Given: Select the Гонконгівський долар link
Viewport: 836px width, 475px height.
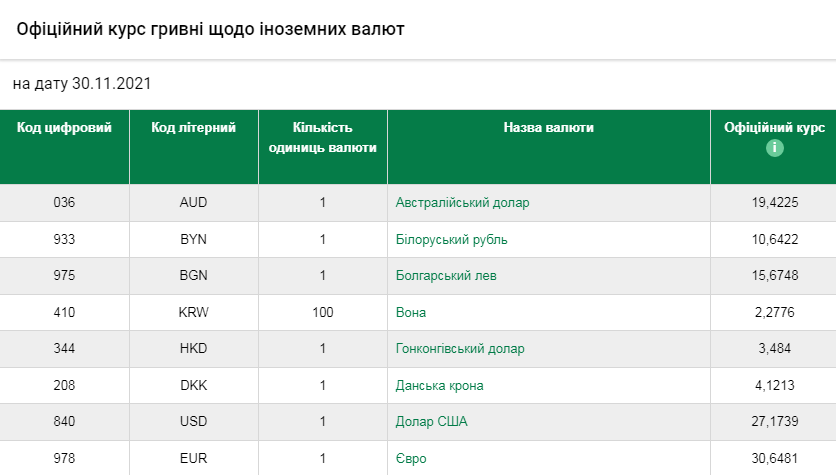Looking at the screenshot, I should coord(460,349).
